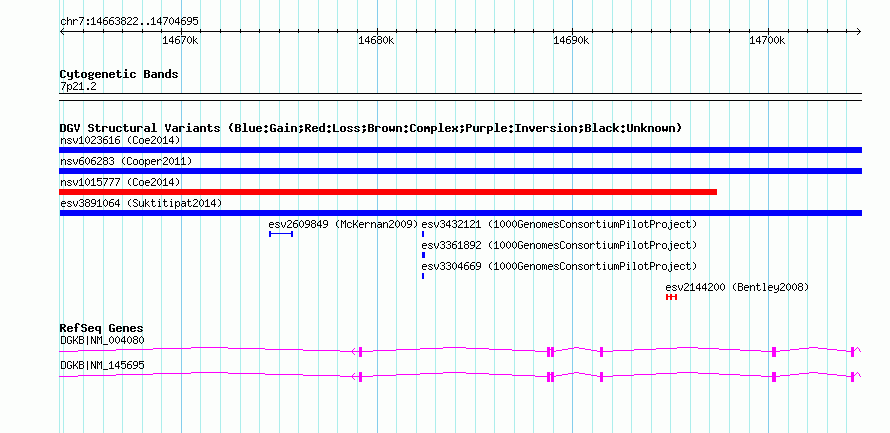Click the RefSeq Genes track title
Image resolution: width=890 pixels, height=433 pixels.
pos(101,328)
